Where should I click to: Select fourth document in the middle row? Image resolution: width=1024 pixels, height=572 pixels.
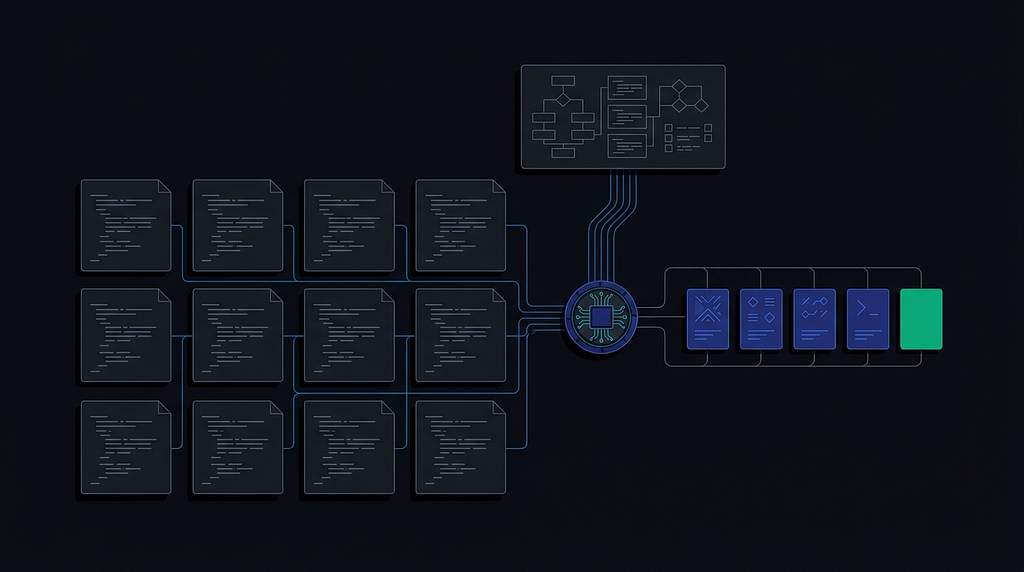pos(460,336)
